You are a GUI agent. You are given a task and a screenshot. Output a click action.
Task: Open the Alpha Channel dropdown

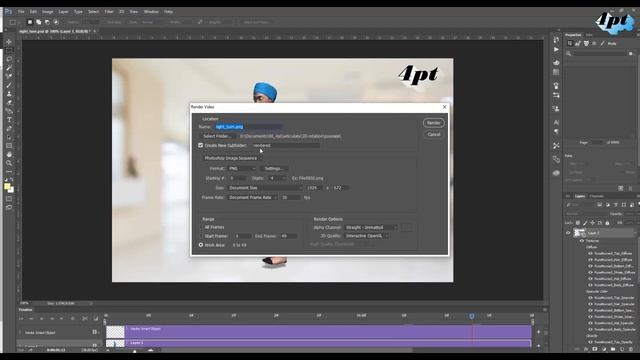[x=371, y=227]
